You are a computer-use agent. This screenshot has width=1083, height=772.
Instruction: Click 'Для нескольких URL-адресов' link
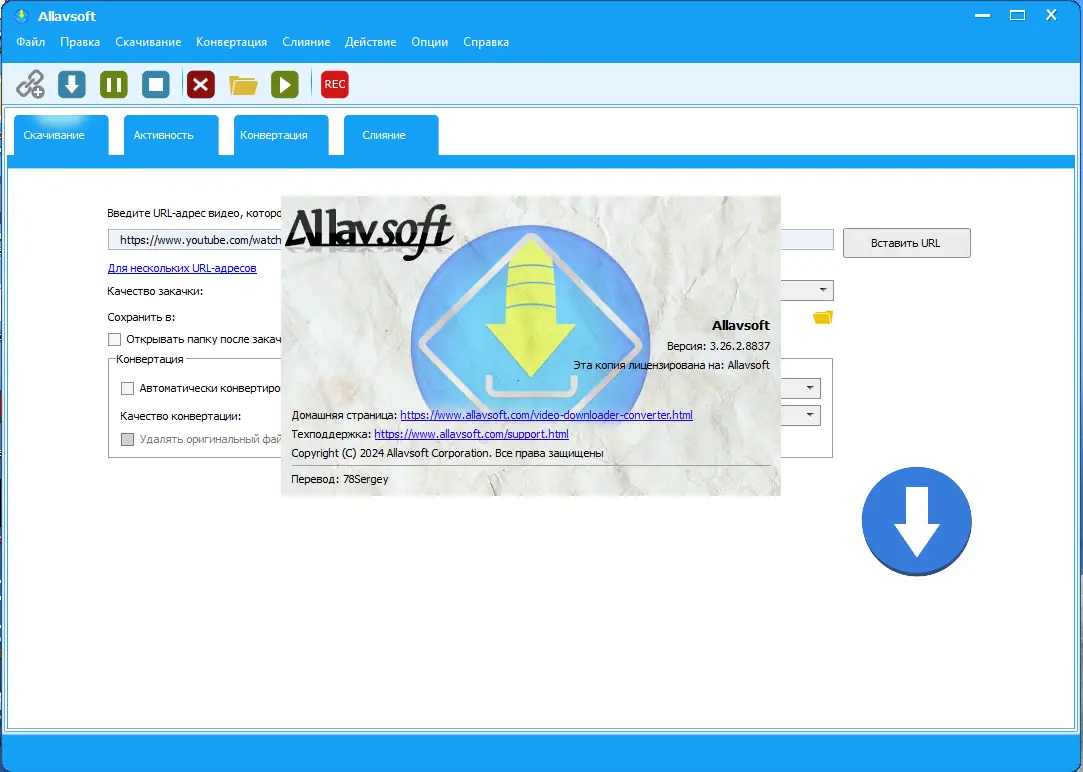tap(182, 268)
